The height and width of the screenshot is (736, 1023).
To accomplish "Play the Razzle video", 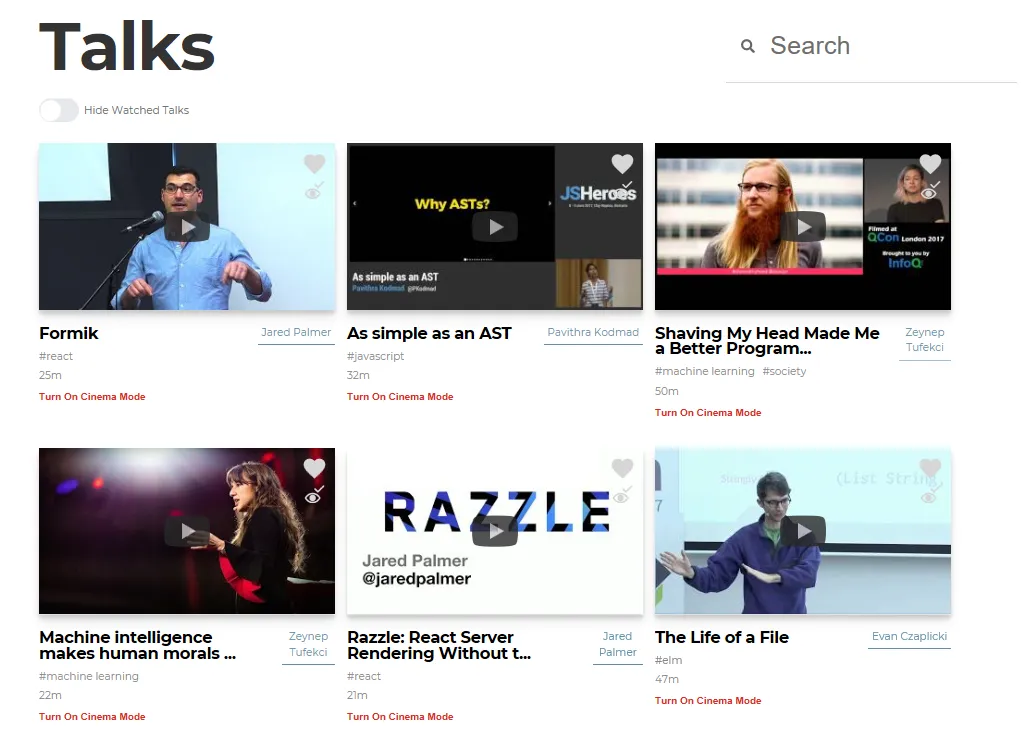I will [495, 531].
